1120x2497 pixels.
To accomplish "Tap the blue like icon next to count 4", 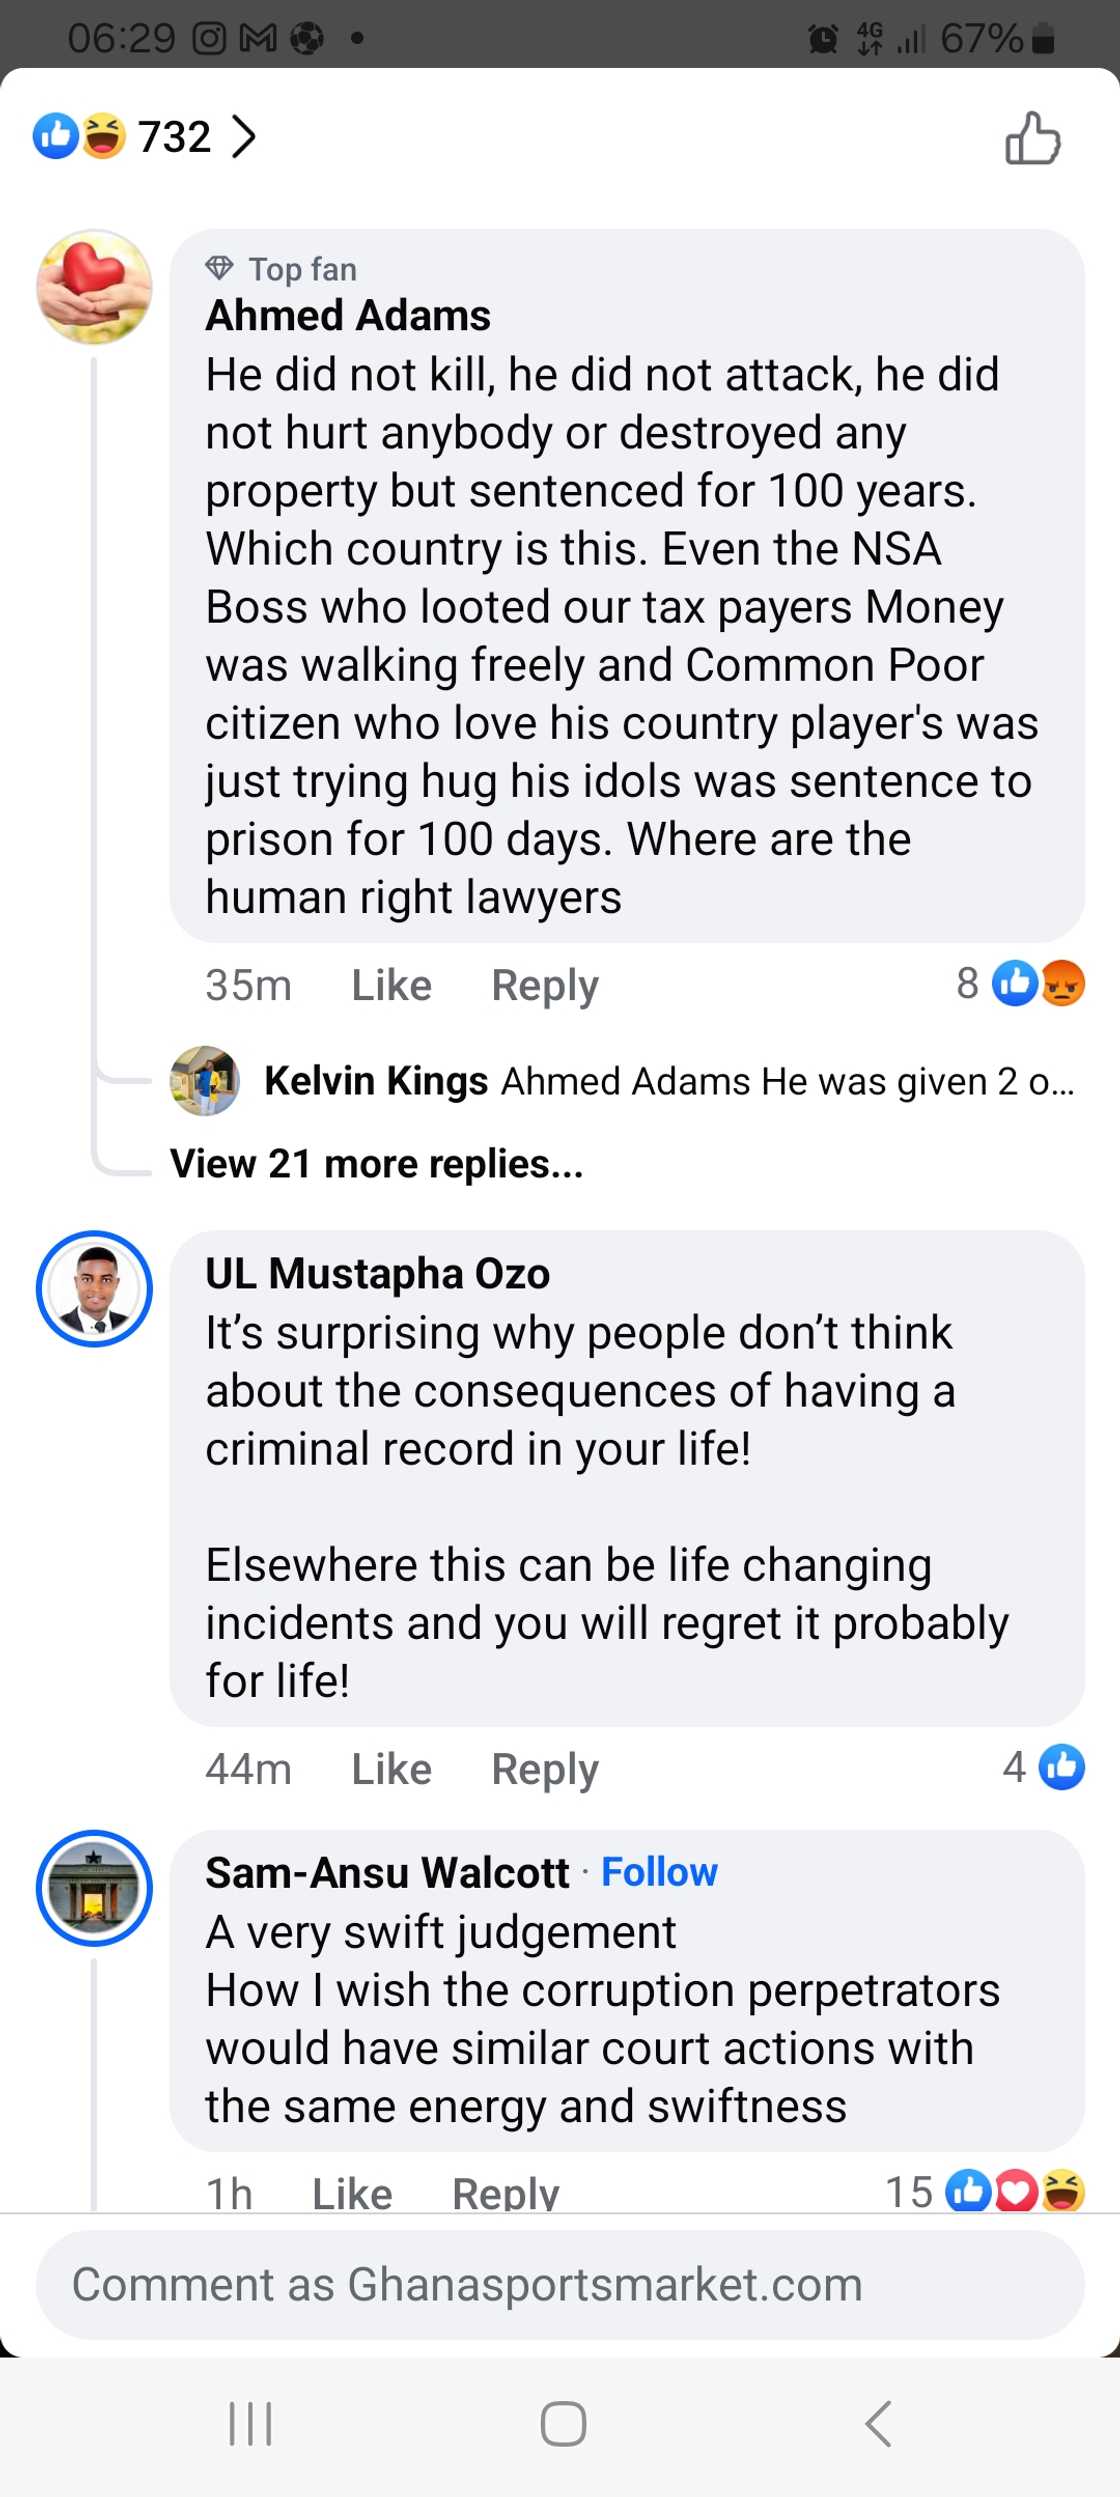I will pos(1064,1766).
